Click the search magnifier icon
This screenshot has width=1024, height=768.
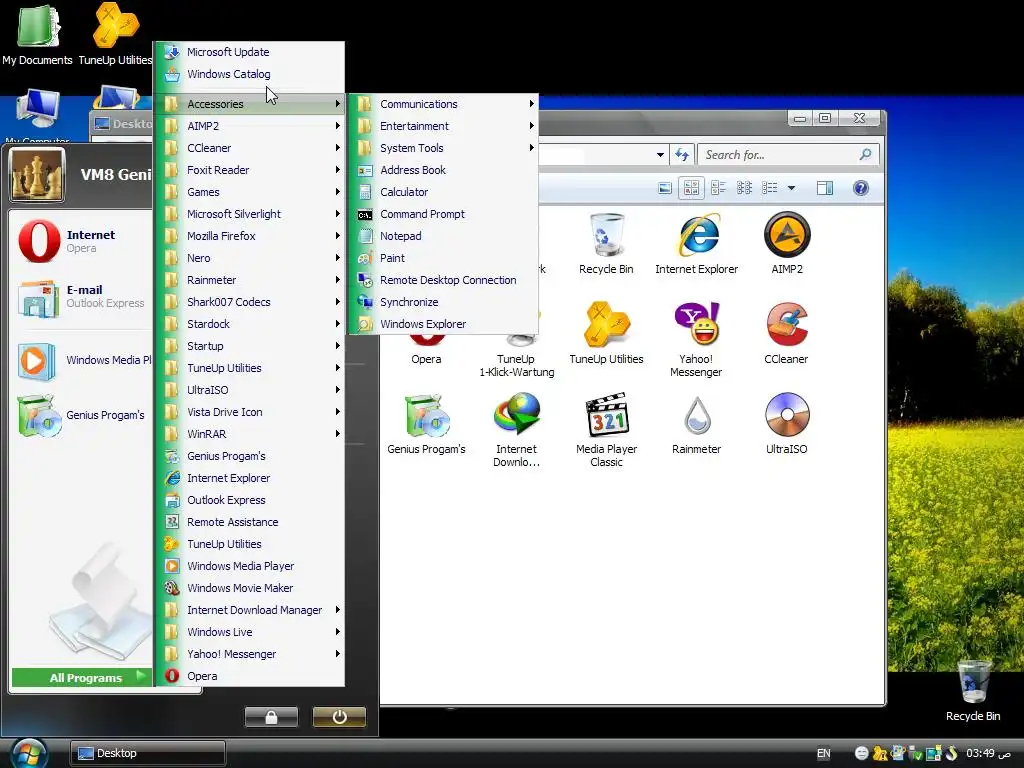click(x=865, y=155)
